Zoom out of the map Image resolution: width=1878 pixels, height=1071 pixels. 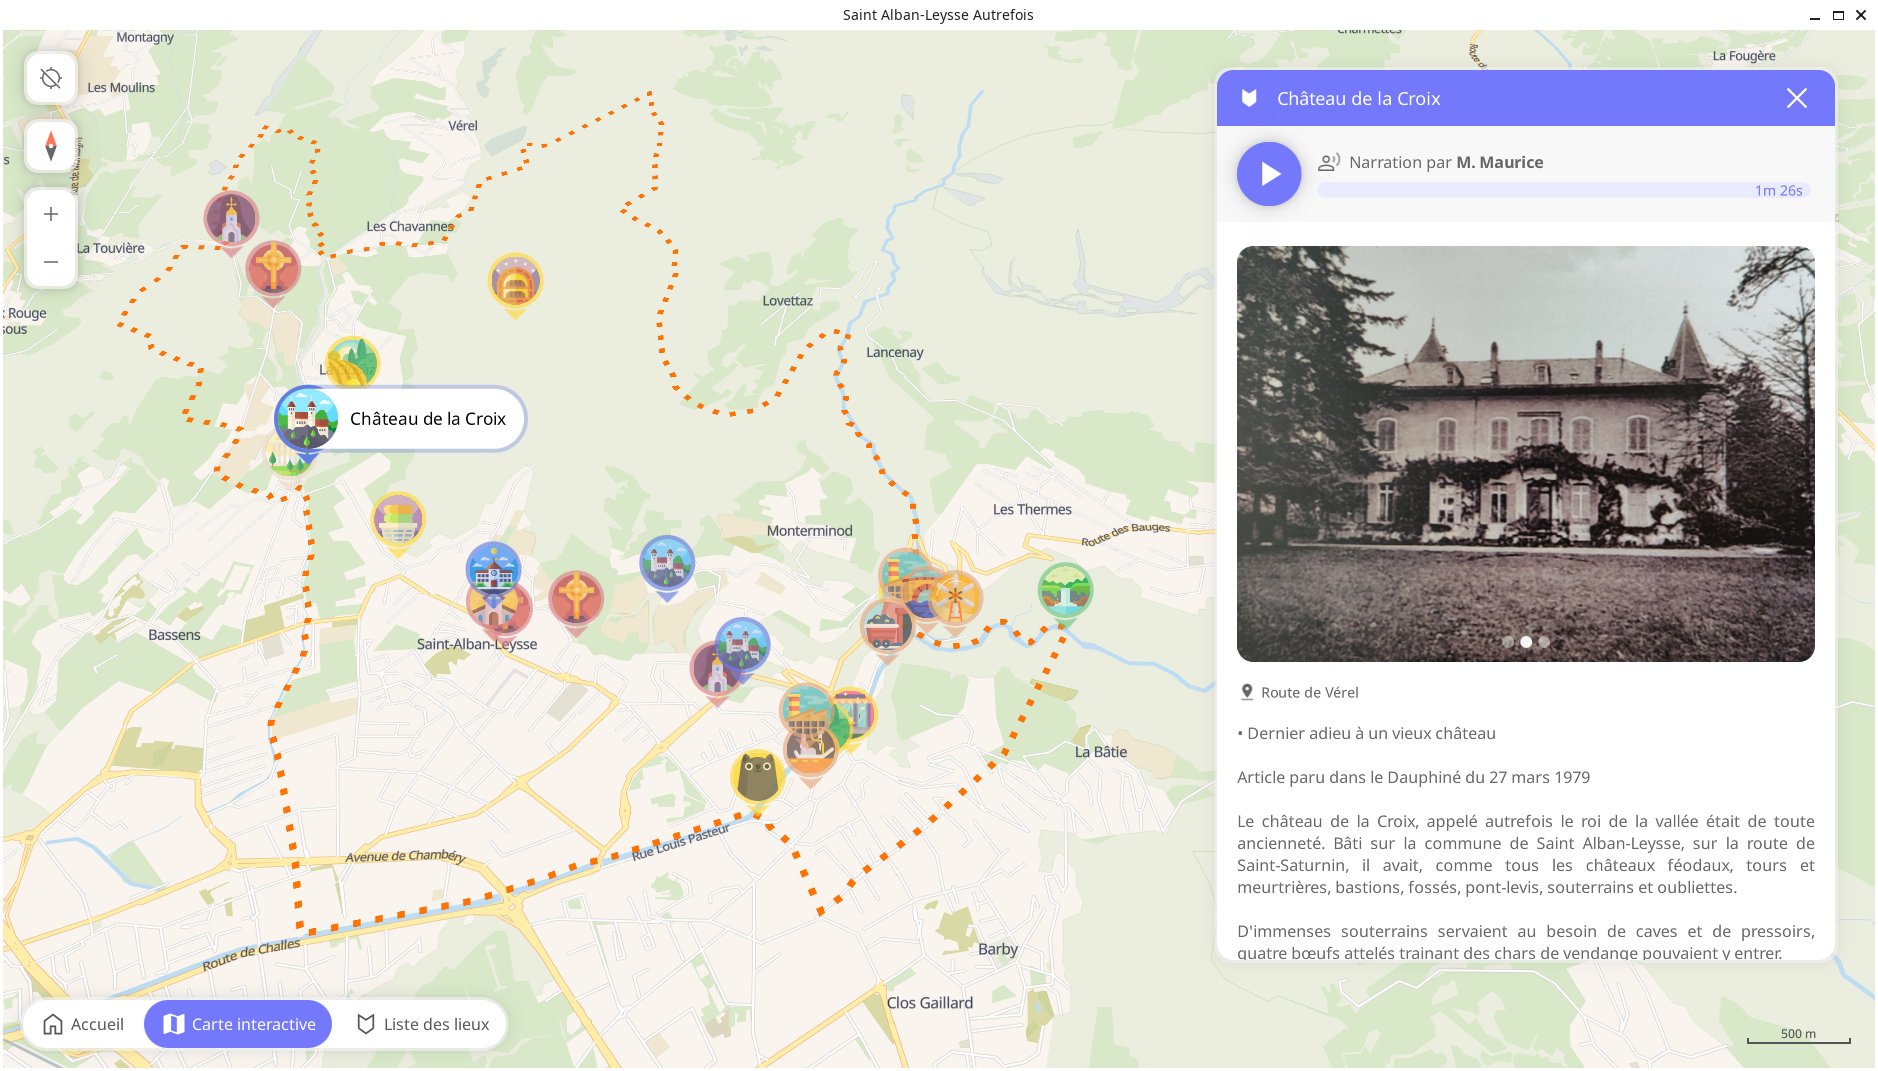[x=51, y=262]
